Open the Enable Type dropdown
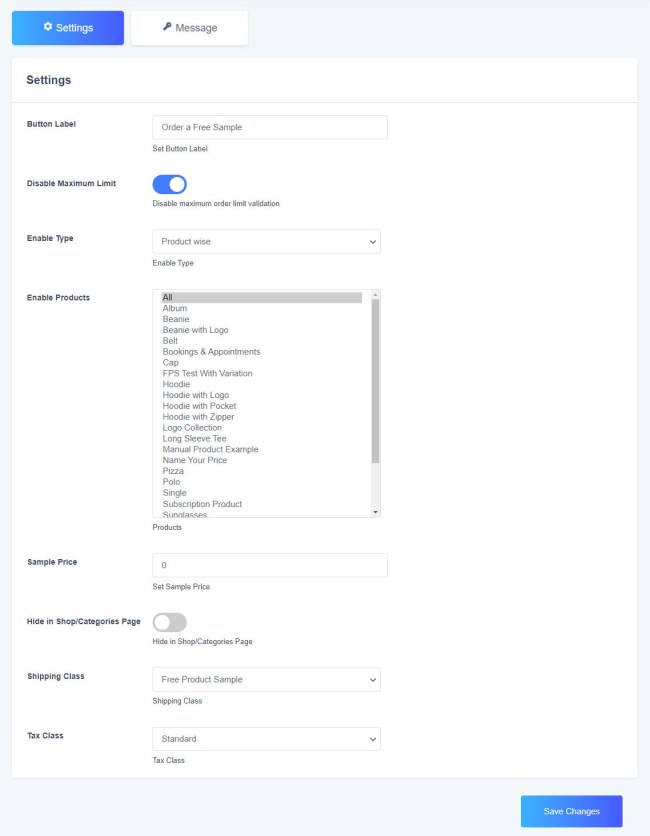This screenshot has height=836, width=650. [x=266, y=241]
